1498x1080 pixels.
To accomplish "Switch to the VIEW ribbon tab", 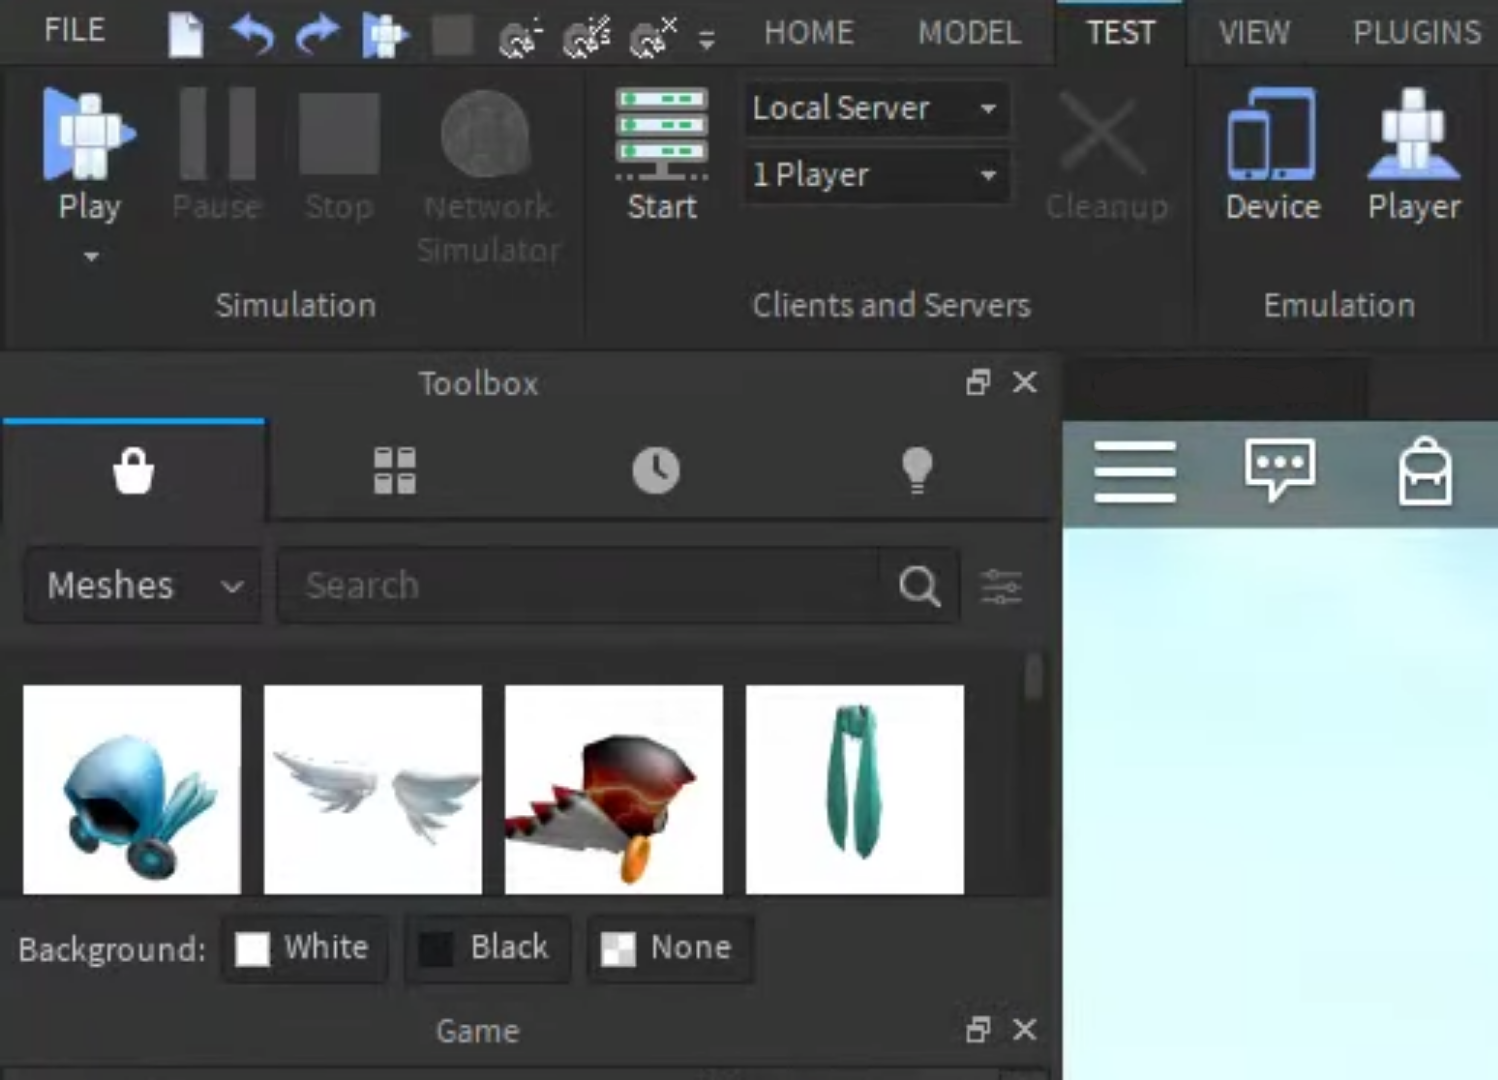I will click(1254, 33).
